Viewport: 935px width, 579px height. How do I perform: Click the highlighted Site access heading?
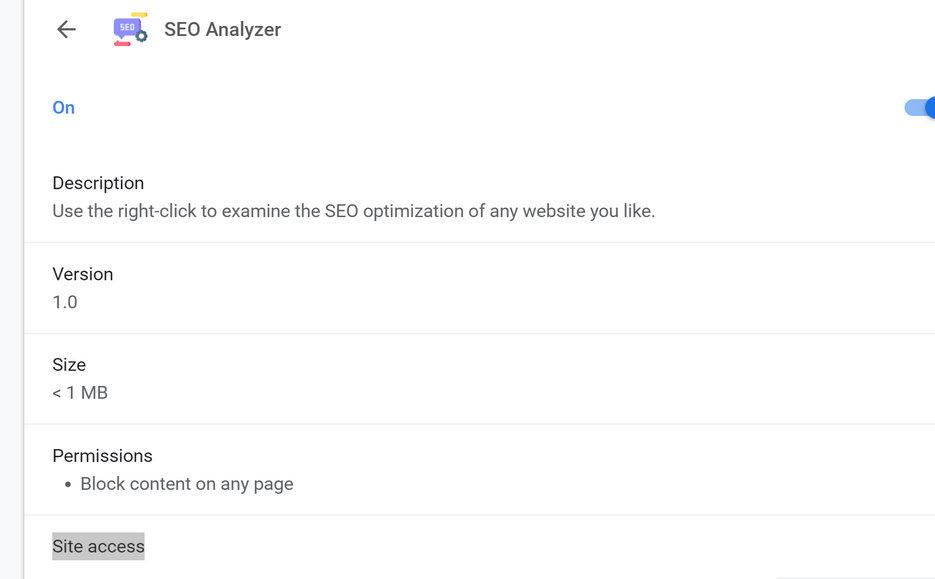tap(98, 546)
